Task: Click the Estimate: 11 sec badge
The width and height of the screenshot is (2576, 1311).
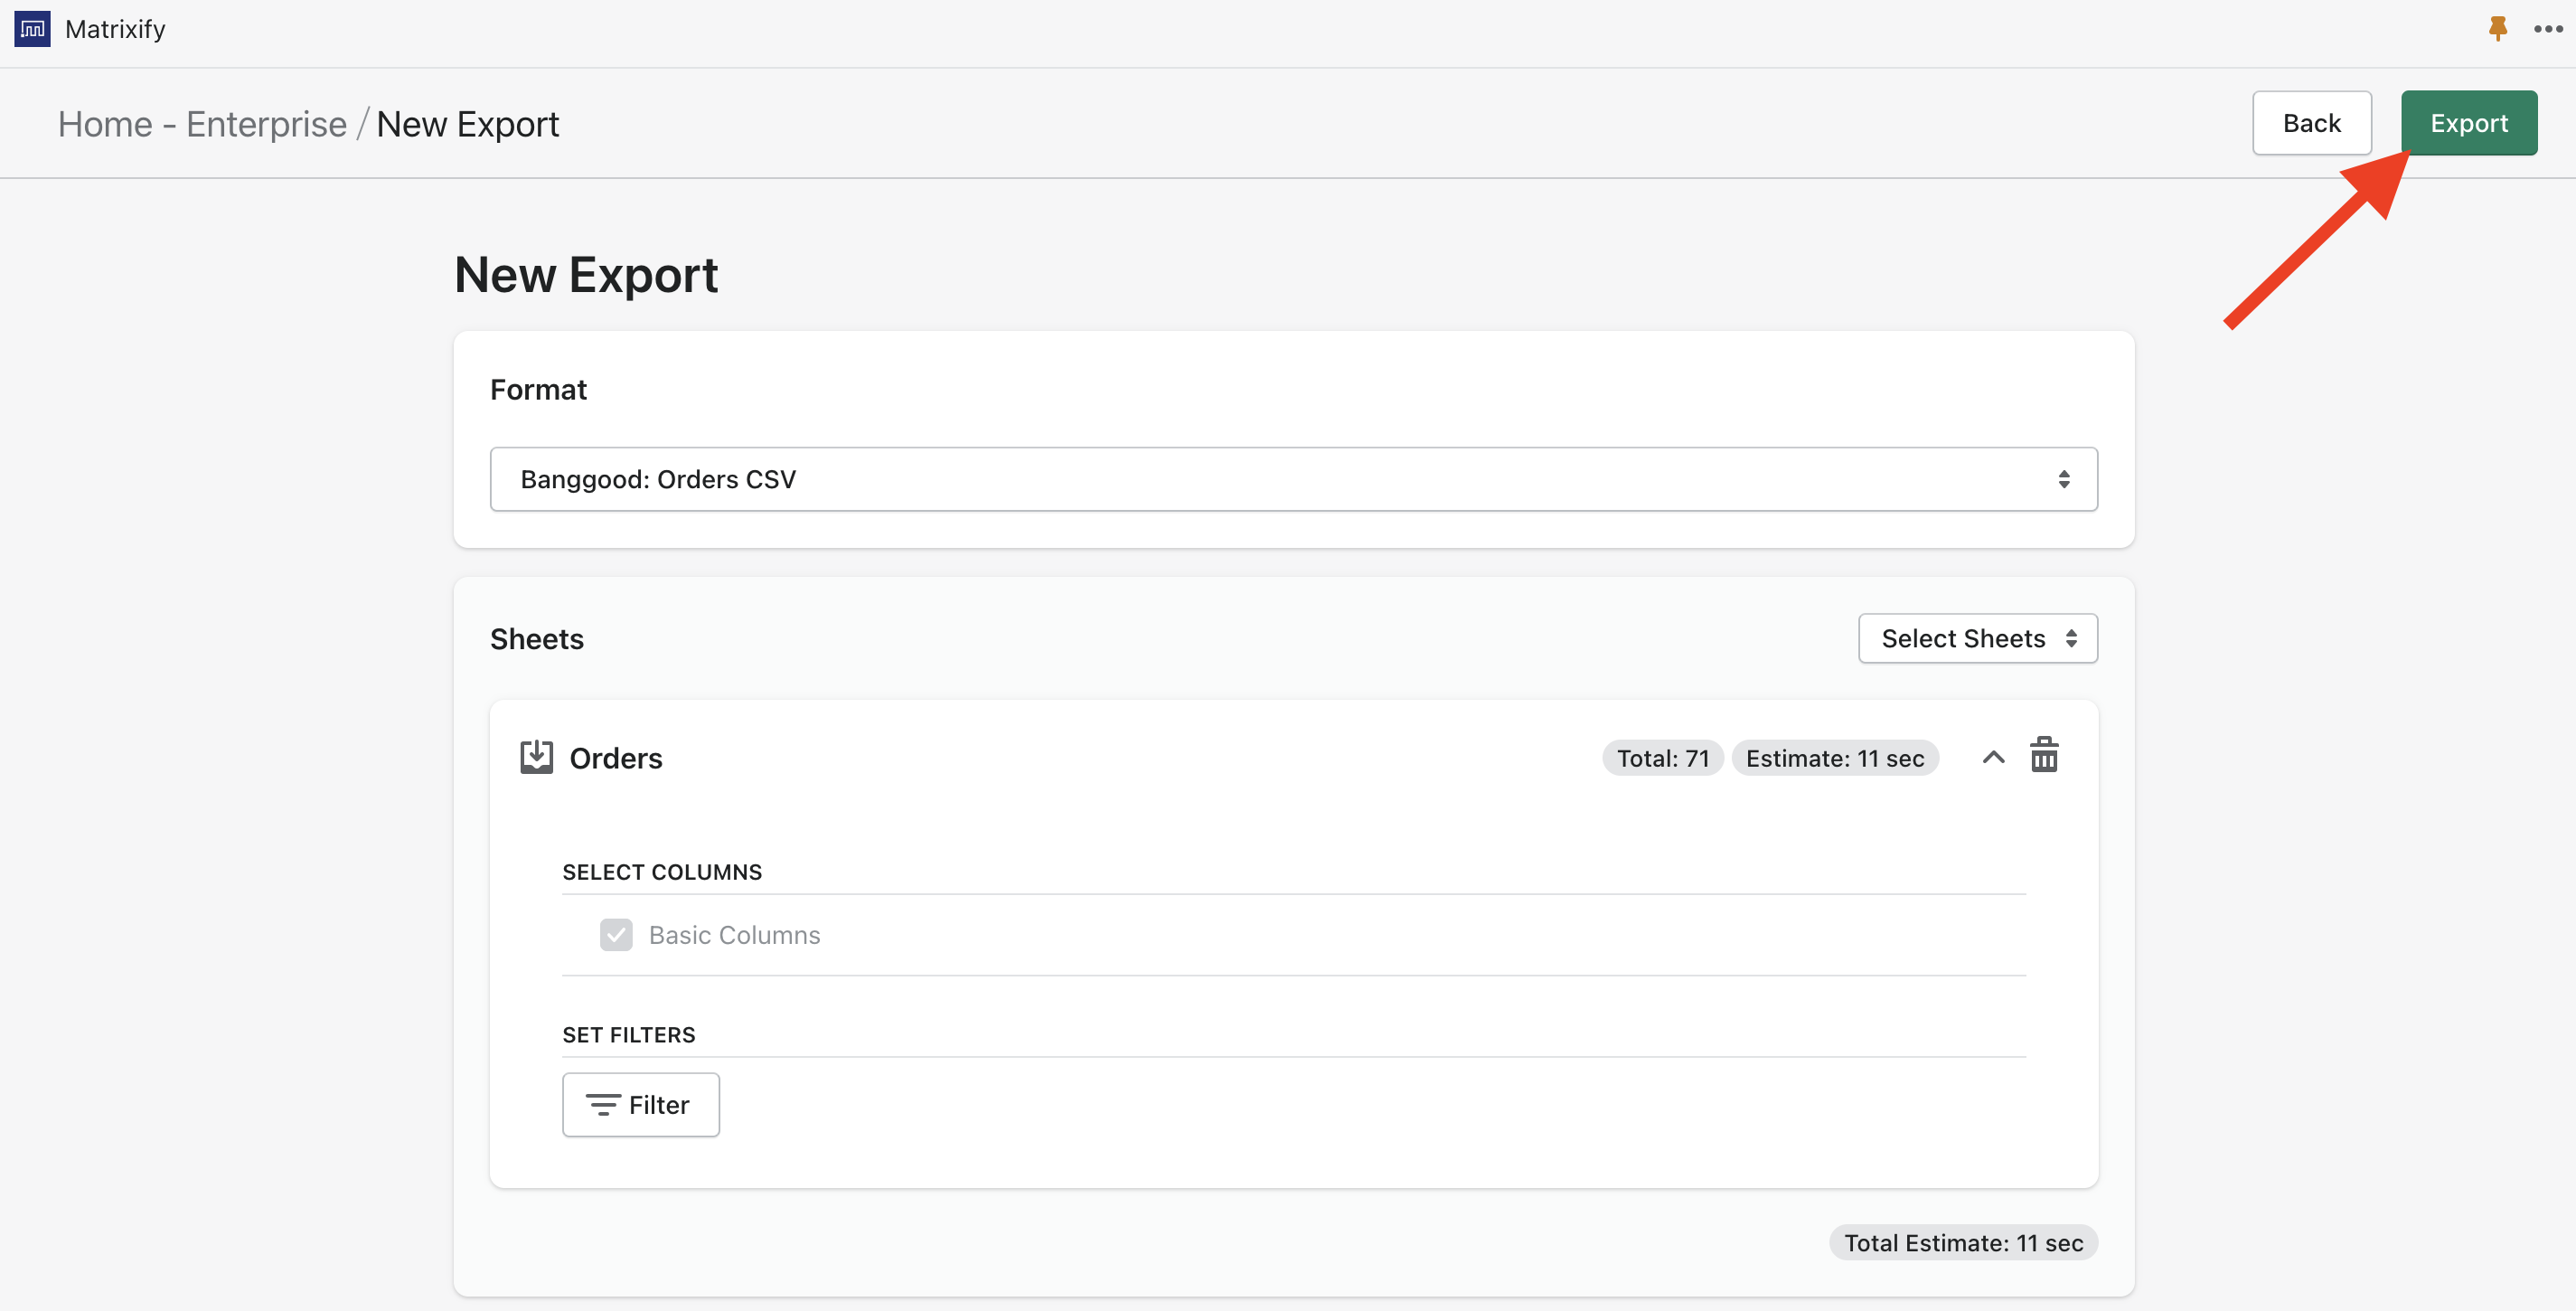Action: click(x=1834, y=757)
